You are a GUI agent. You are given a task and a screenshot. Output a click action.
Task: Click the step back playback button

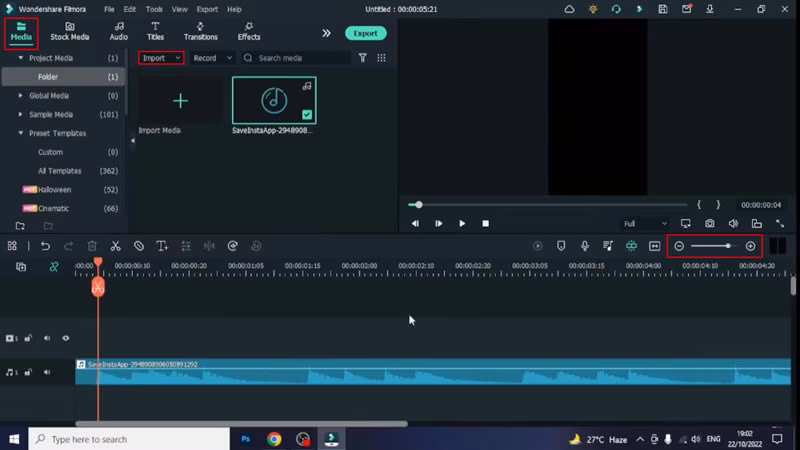415,223
